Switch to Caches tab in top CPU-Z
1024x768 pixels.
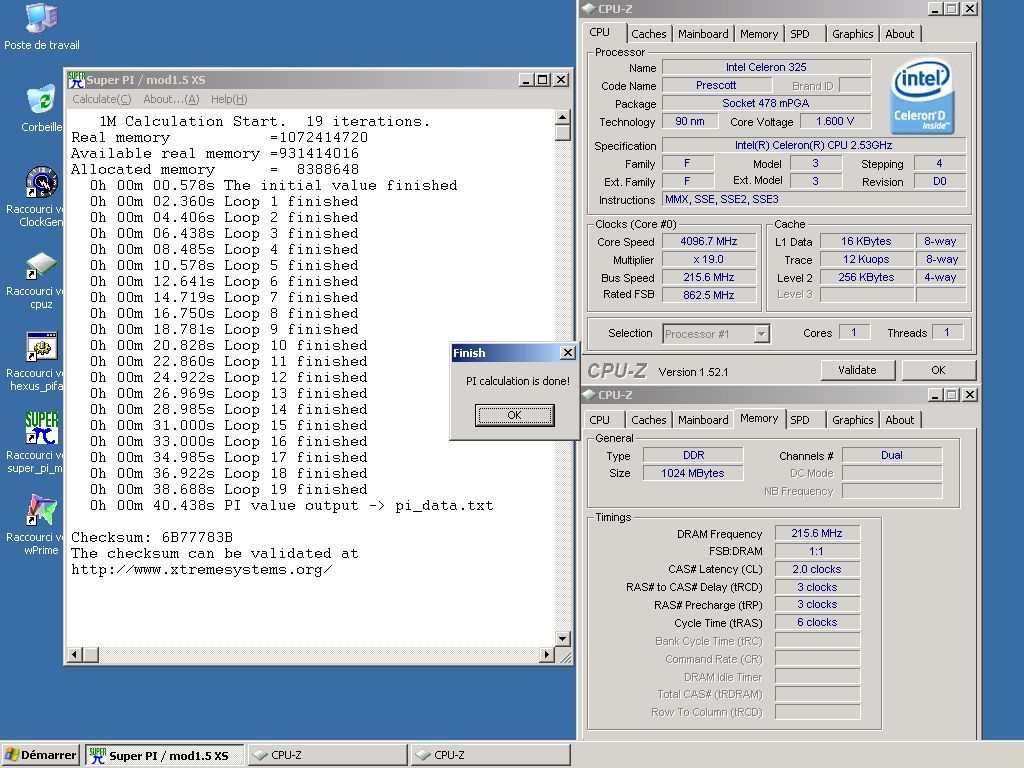click(x=648, y=34)
